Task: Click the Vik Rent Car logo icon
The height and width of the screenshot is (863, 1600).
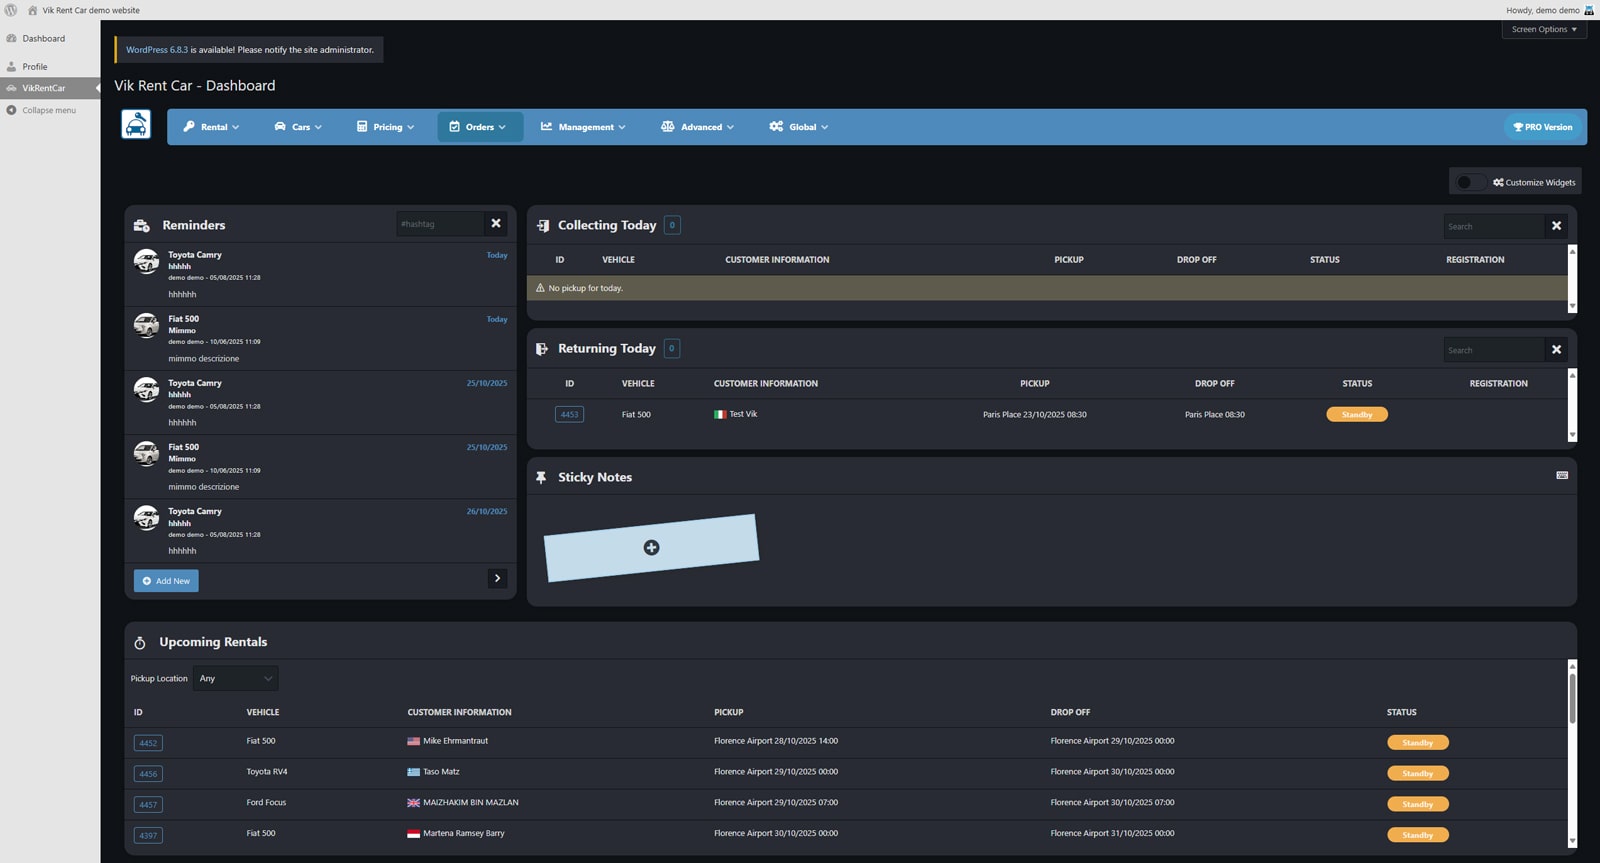Action: tap(136, 125)
